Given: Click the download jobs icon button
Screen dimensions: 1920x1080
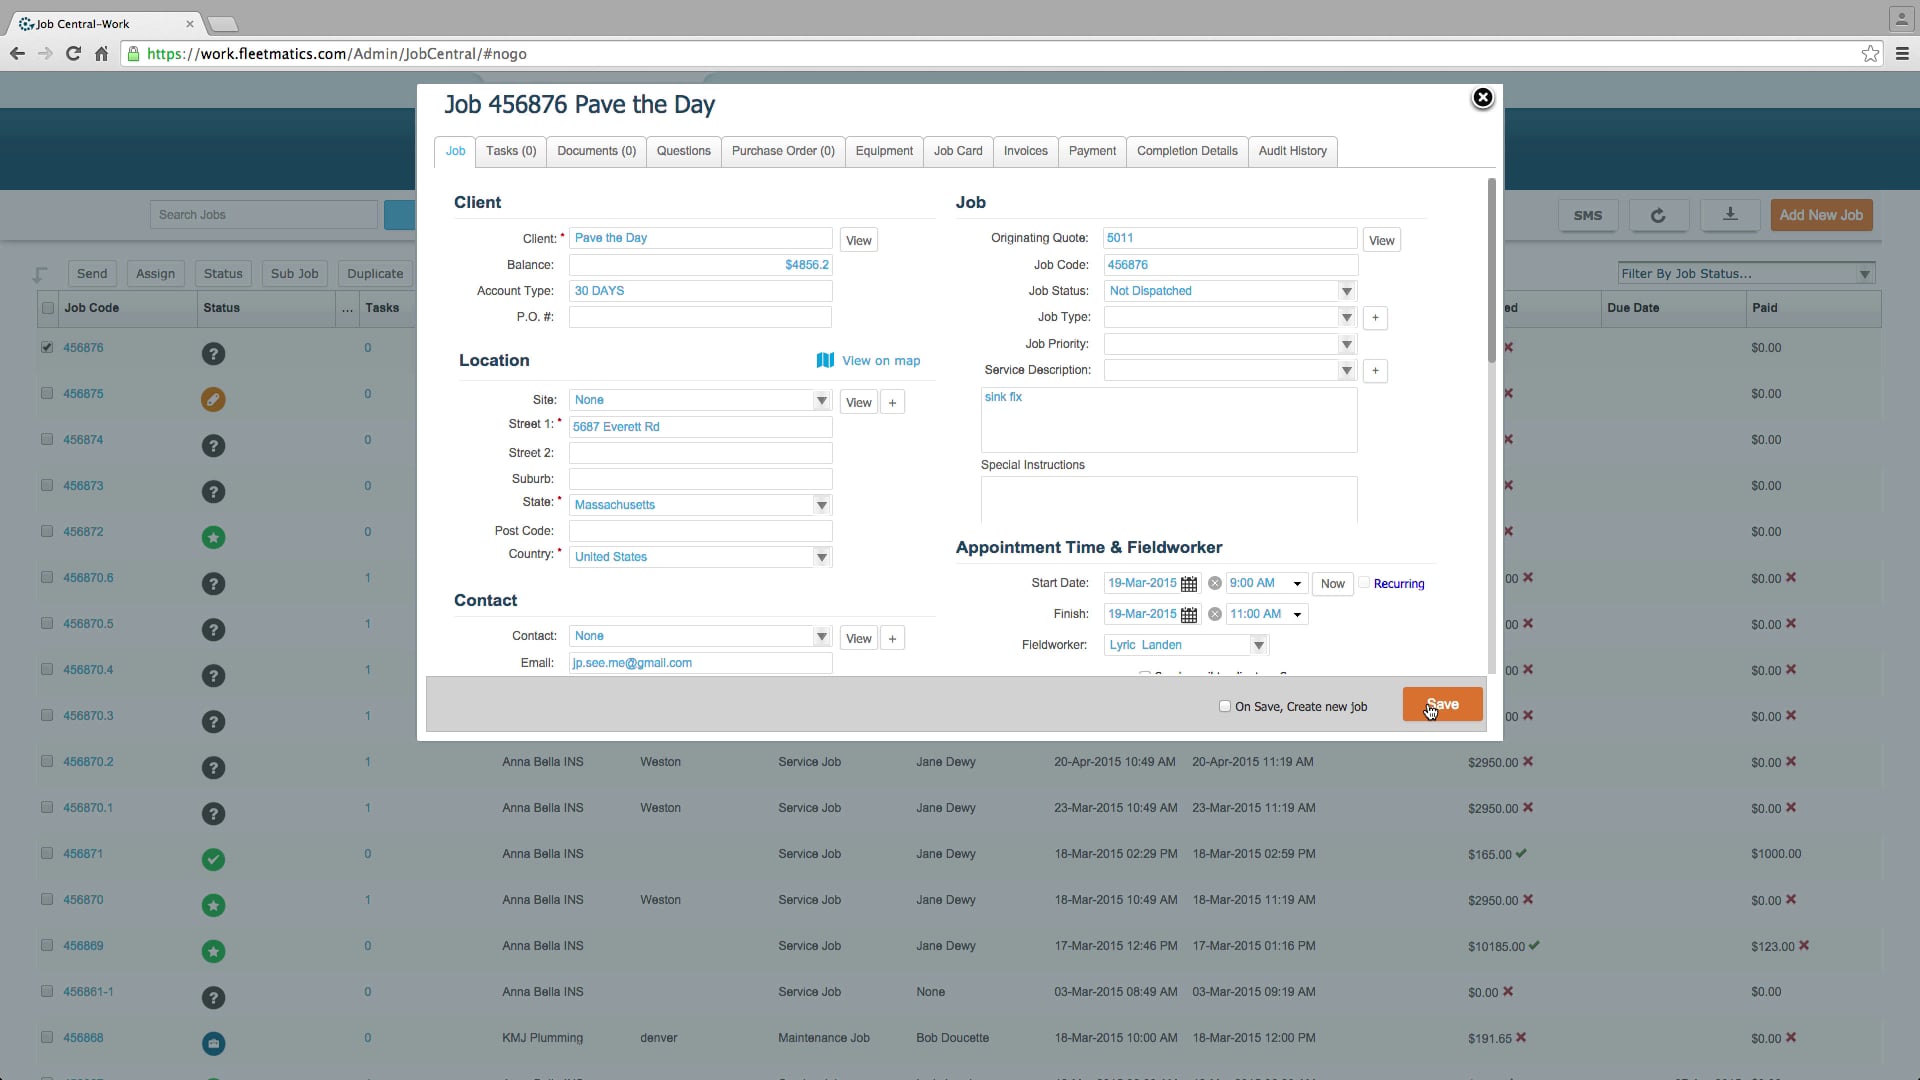Looking at the screenshot, I should 1730,215.
